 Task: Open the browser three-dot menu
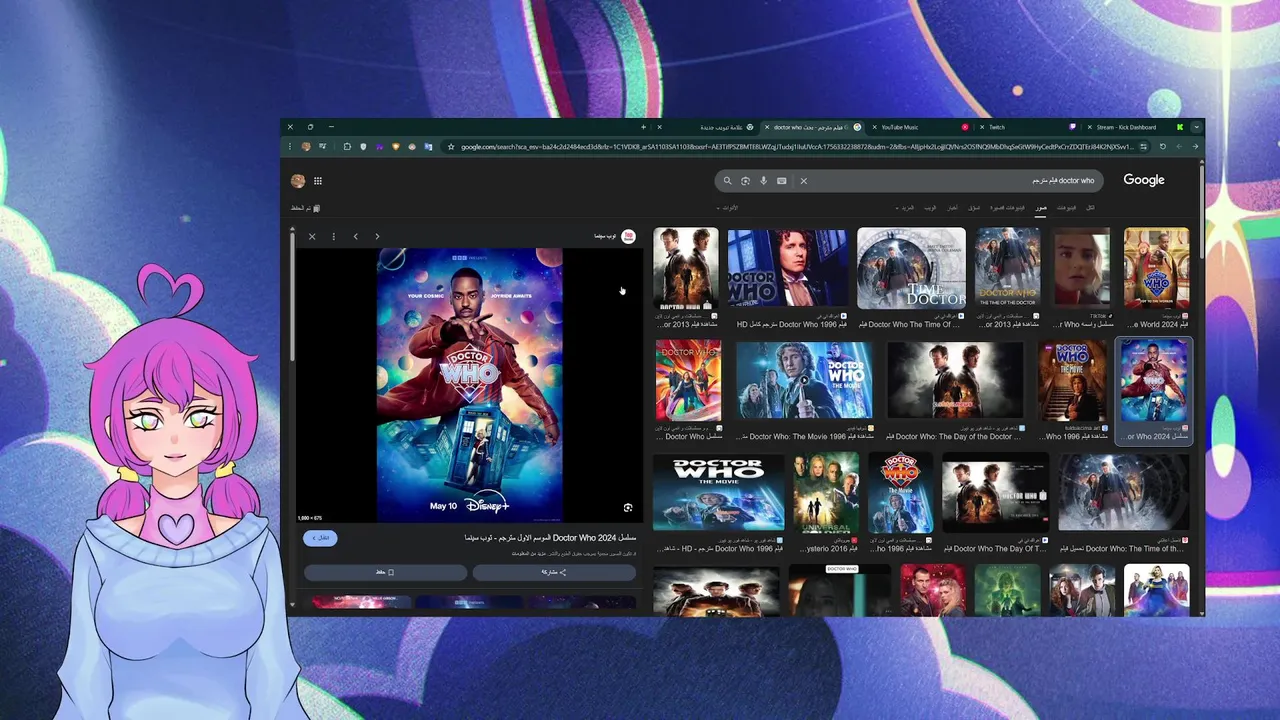click(290, 147)
